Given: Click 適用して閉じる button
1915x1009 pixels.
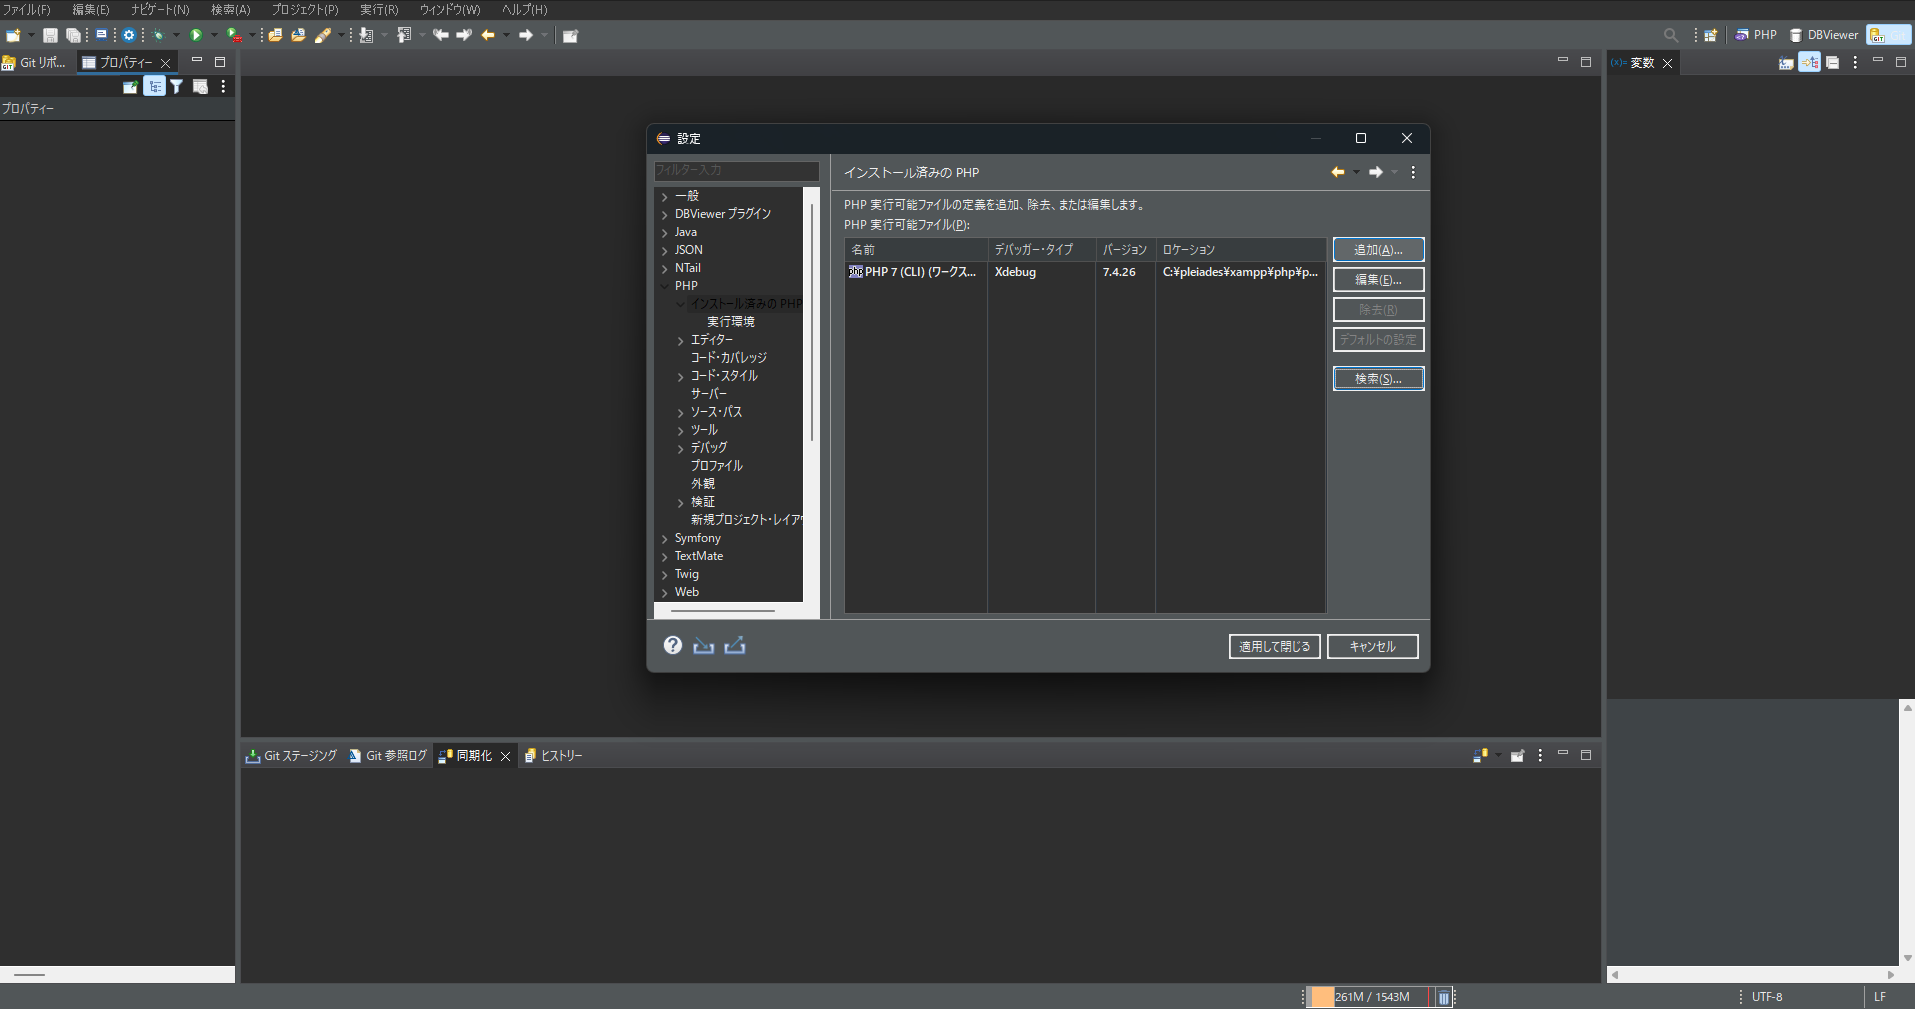Looking at the screenshot, I should 1274,647.
